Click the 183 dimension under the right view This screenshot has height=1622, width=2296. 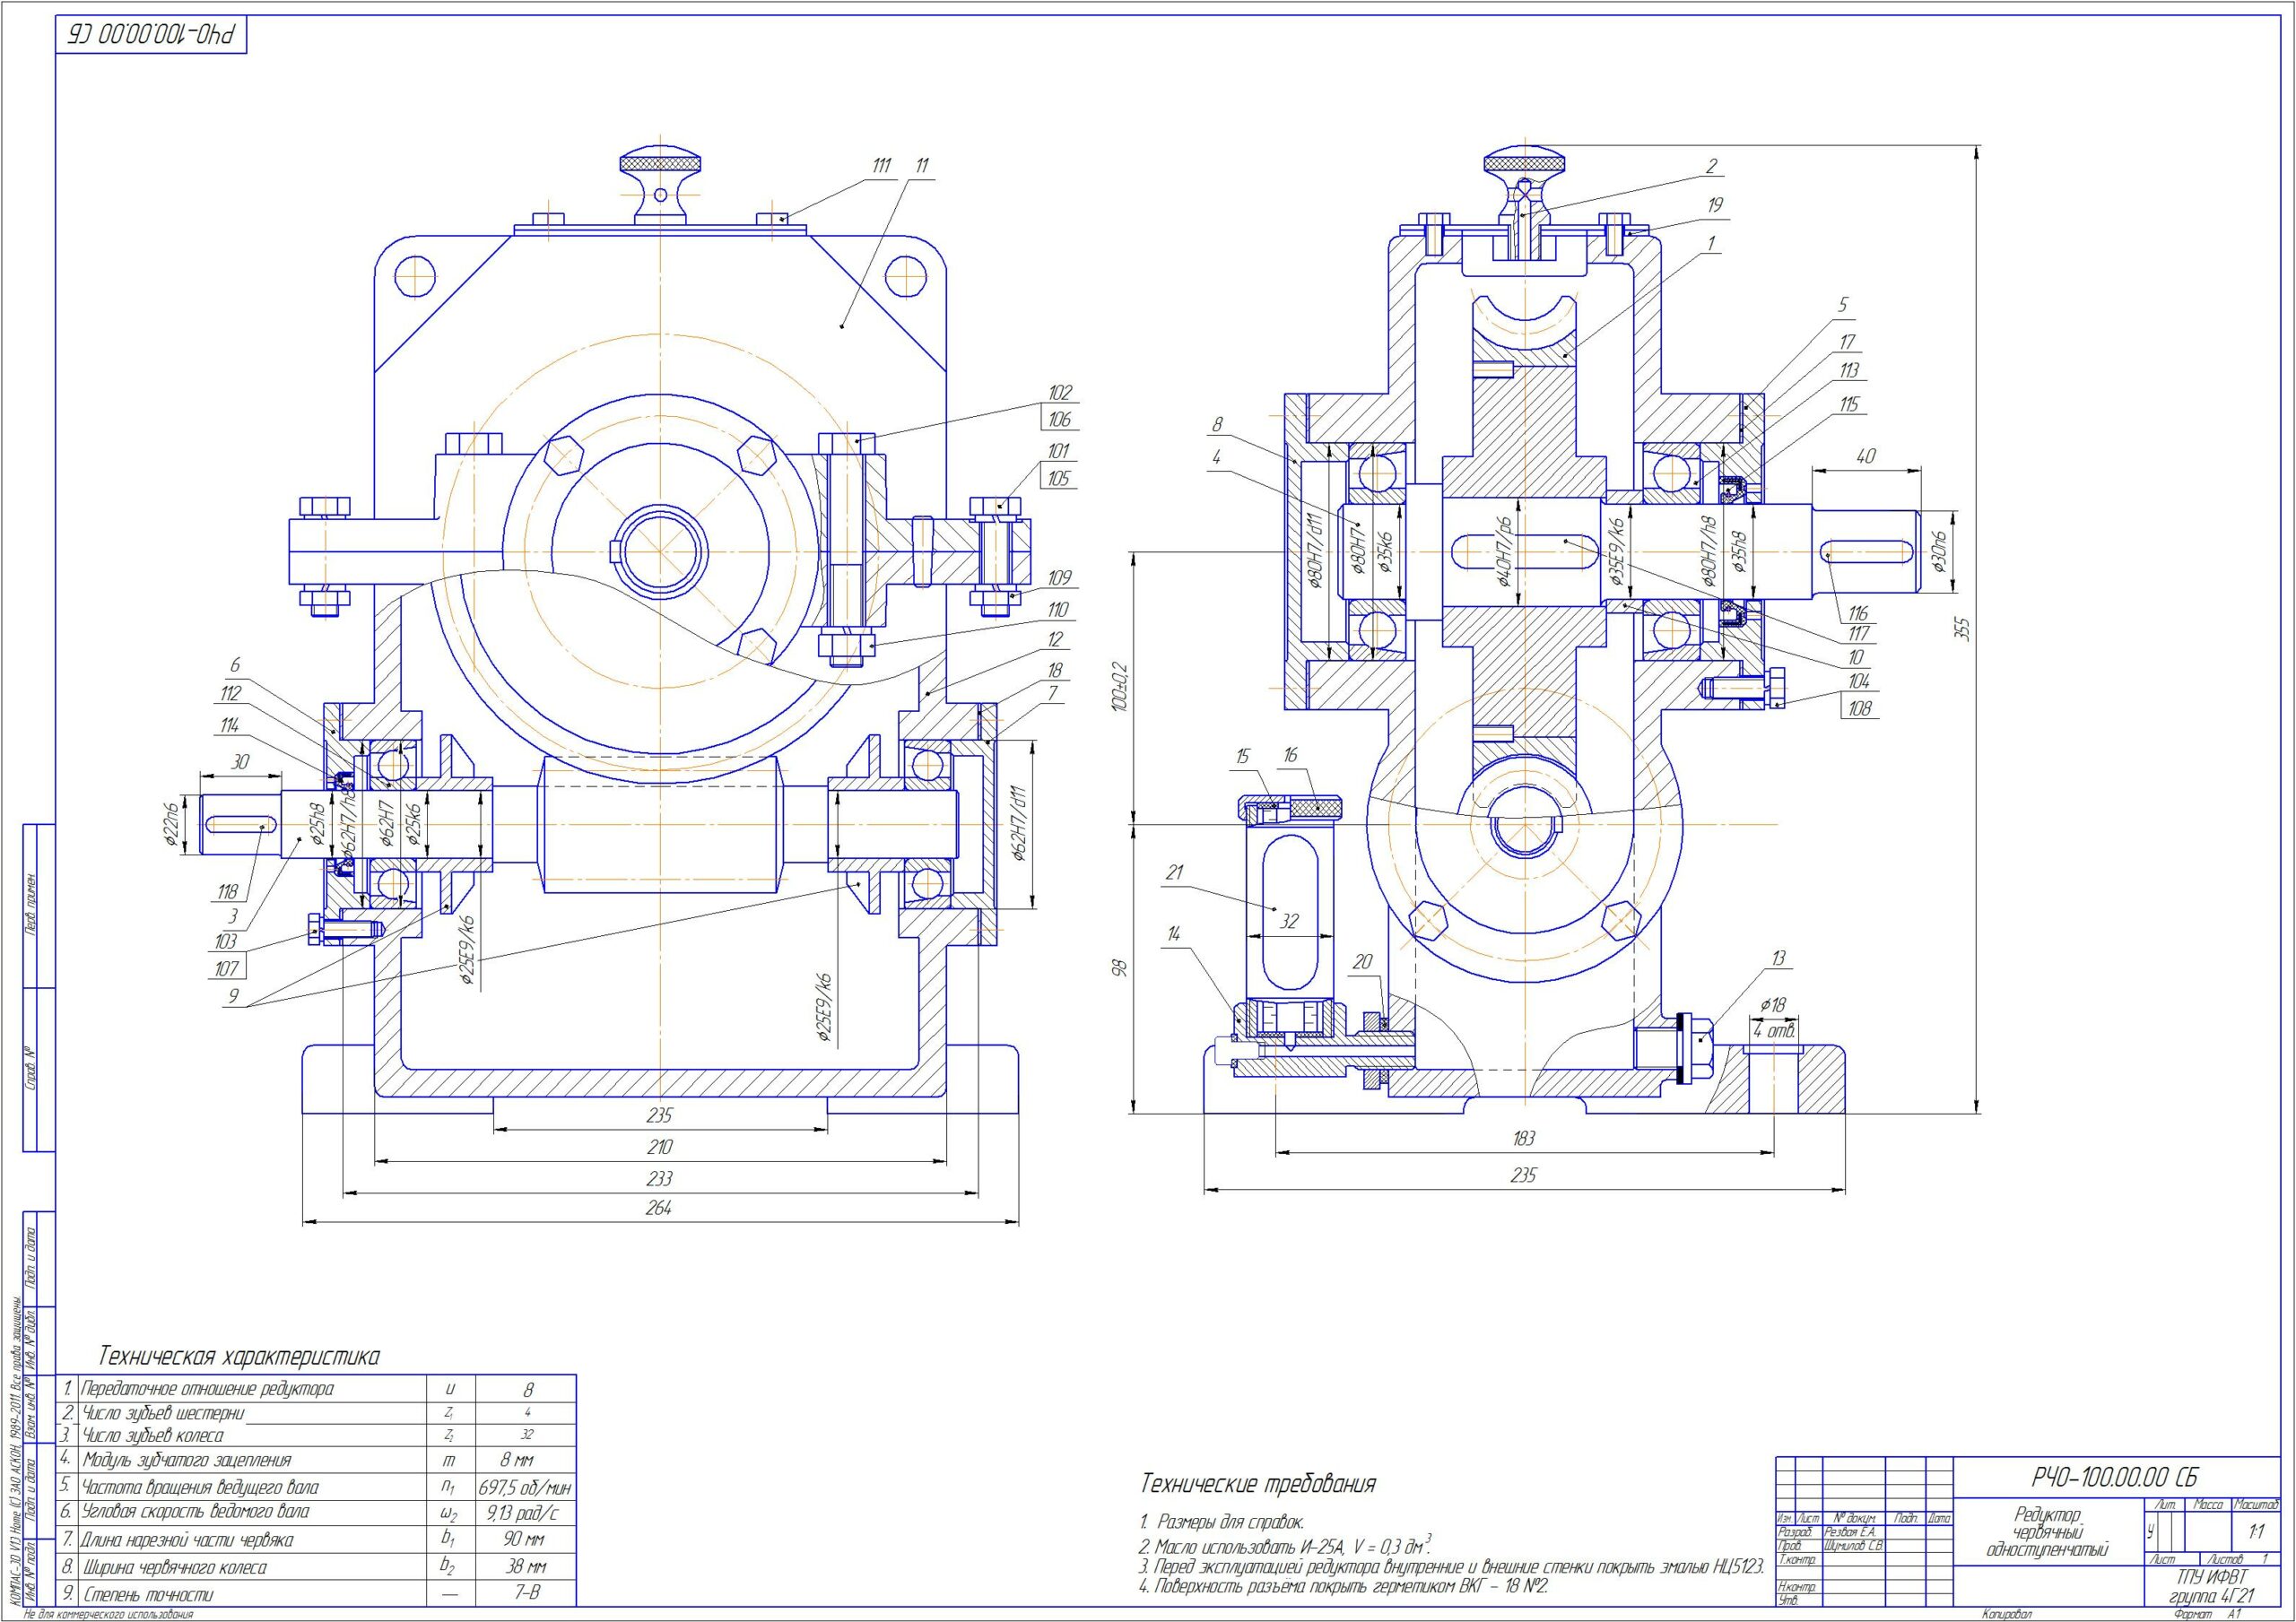[1524, 1138]
